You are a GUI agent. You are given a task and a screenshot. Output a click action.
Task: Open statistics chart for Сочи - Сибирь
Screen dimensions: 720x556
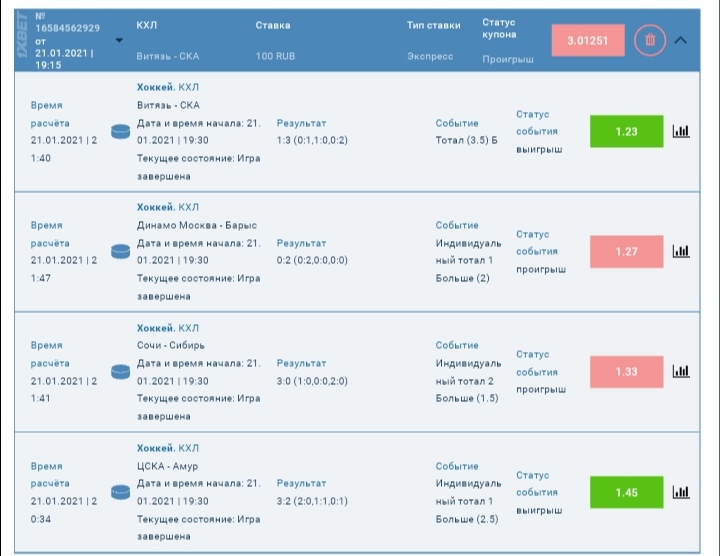click(x=681, y=371)
